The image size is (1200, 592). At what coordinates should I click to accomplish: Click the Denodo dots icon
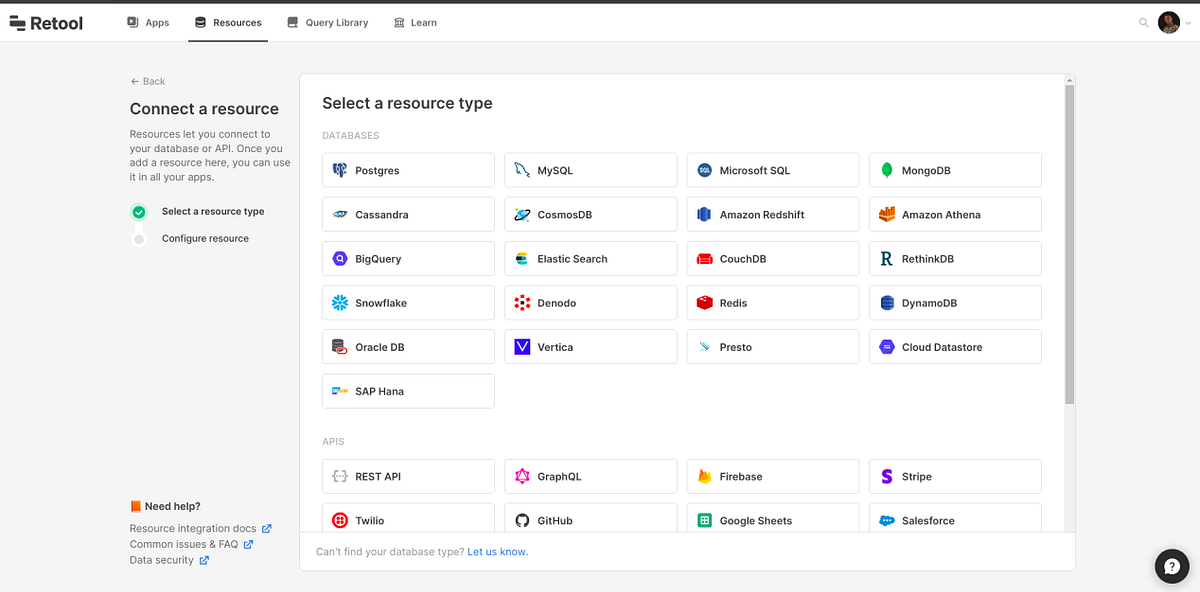click(x=522, y=303)
